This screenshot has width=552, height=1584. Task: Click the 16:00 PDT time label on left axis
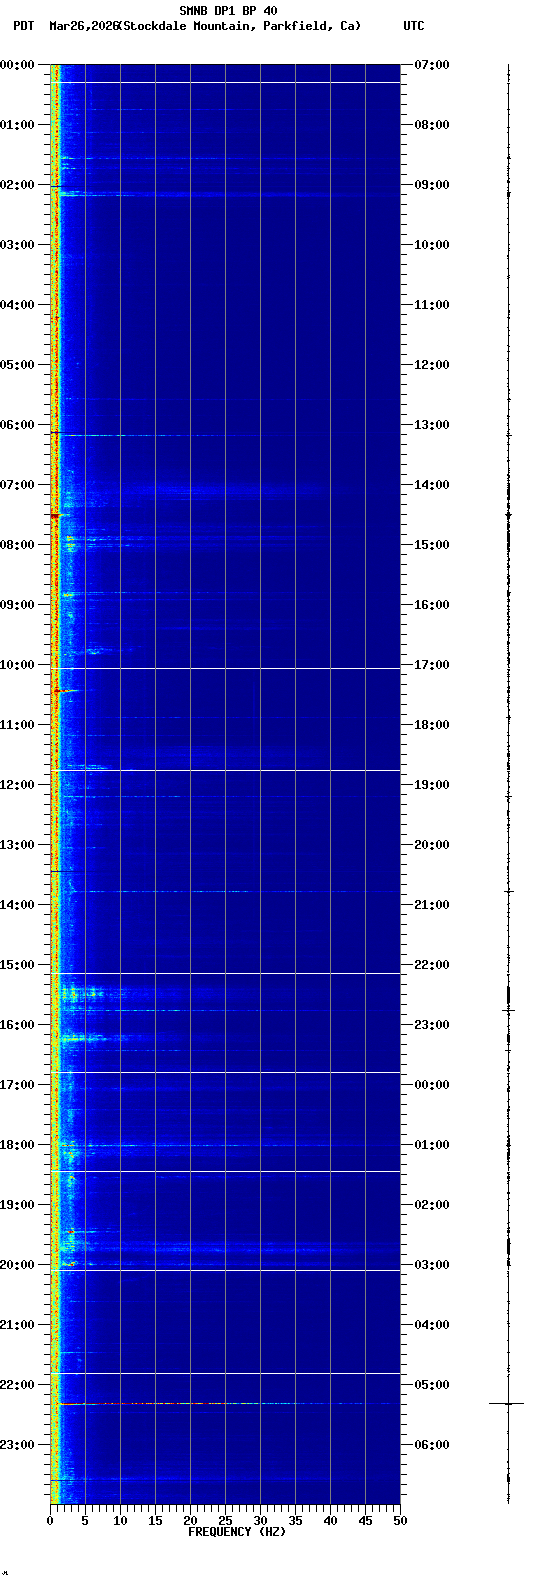click(17, 1024)
